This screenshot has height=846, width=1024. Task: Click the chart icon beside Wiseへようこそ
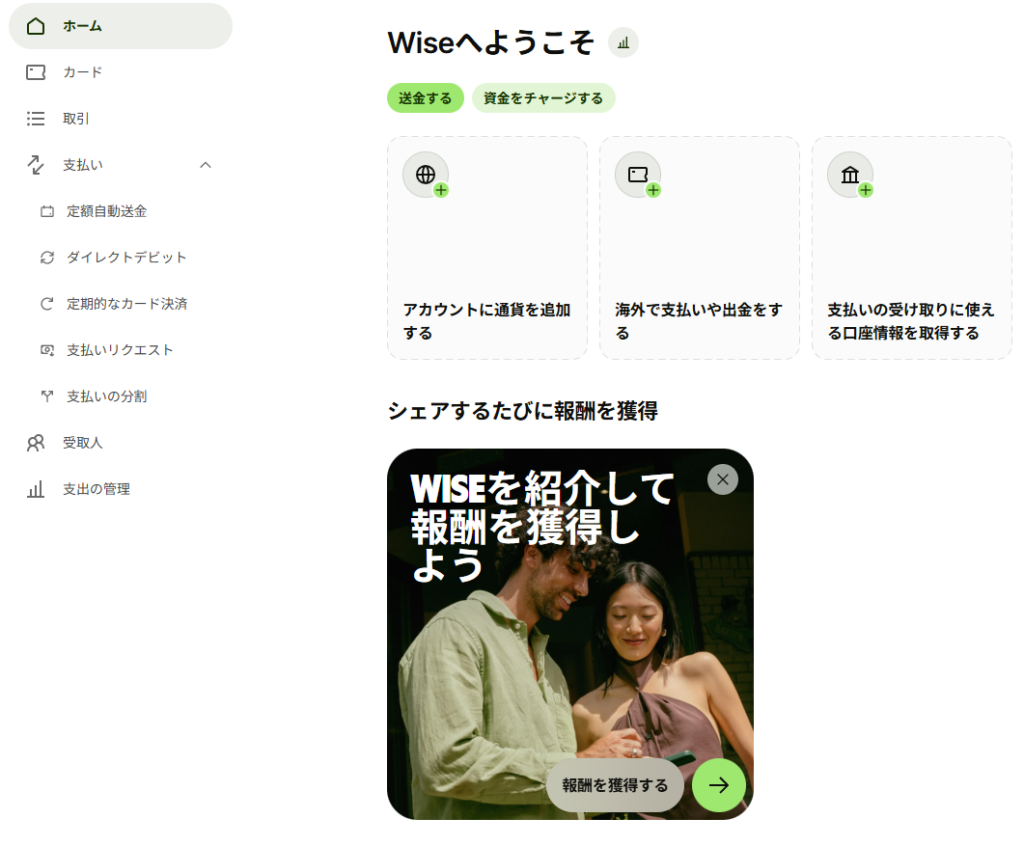pyautogui.click(x=623, y=43)
